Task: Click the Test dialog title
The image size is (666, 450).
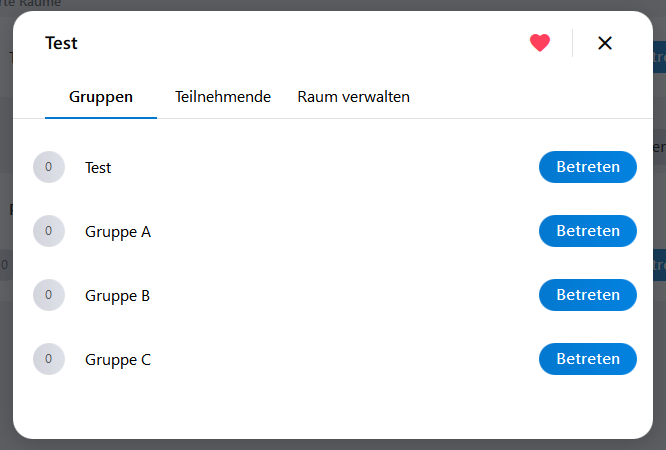Action: (x=62, y=43)
